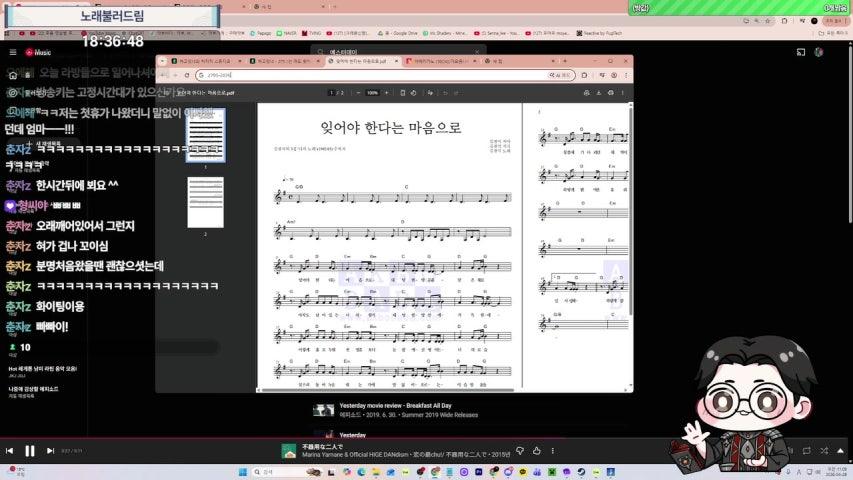Open the front browser three-dot menu
Screen dimensions: 853x480
[626, 75]
